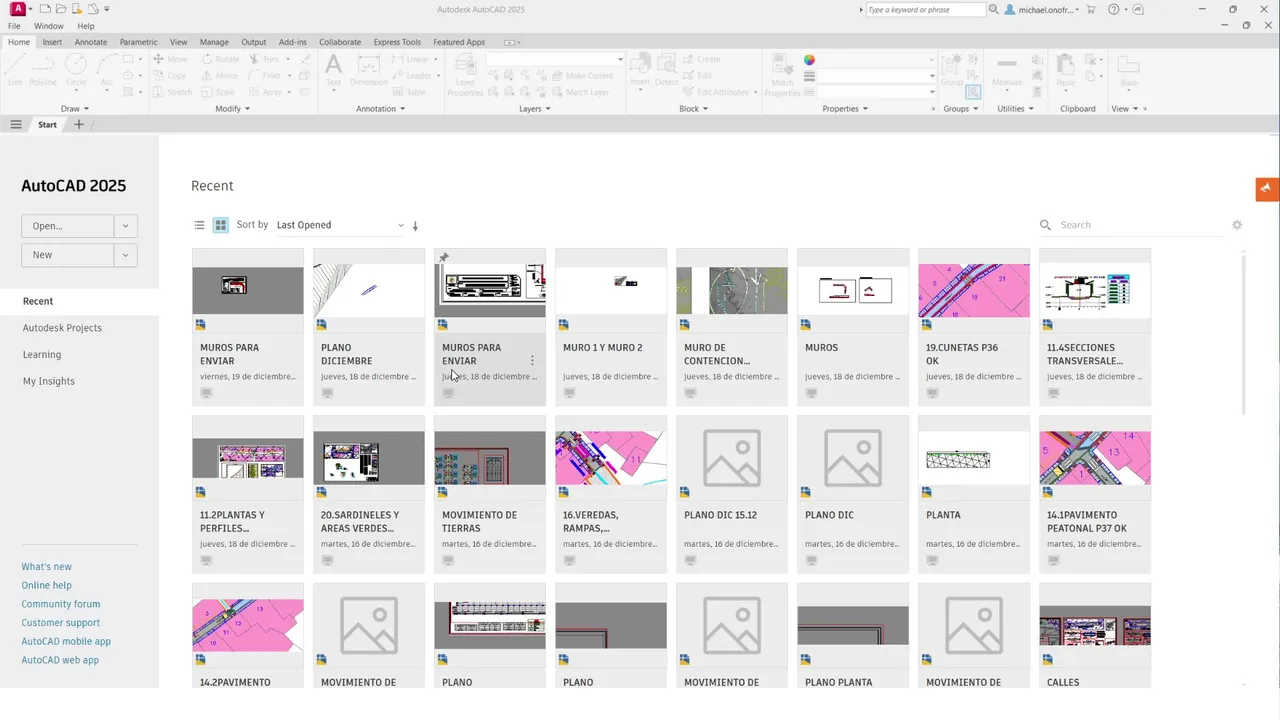
Task: Click the recent files Search field
Action: pos(1140,225)
